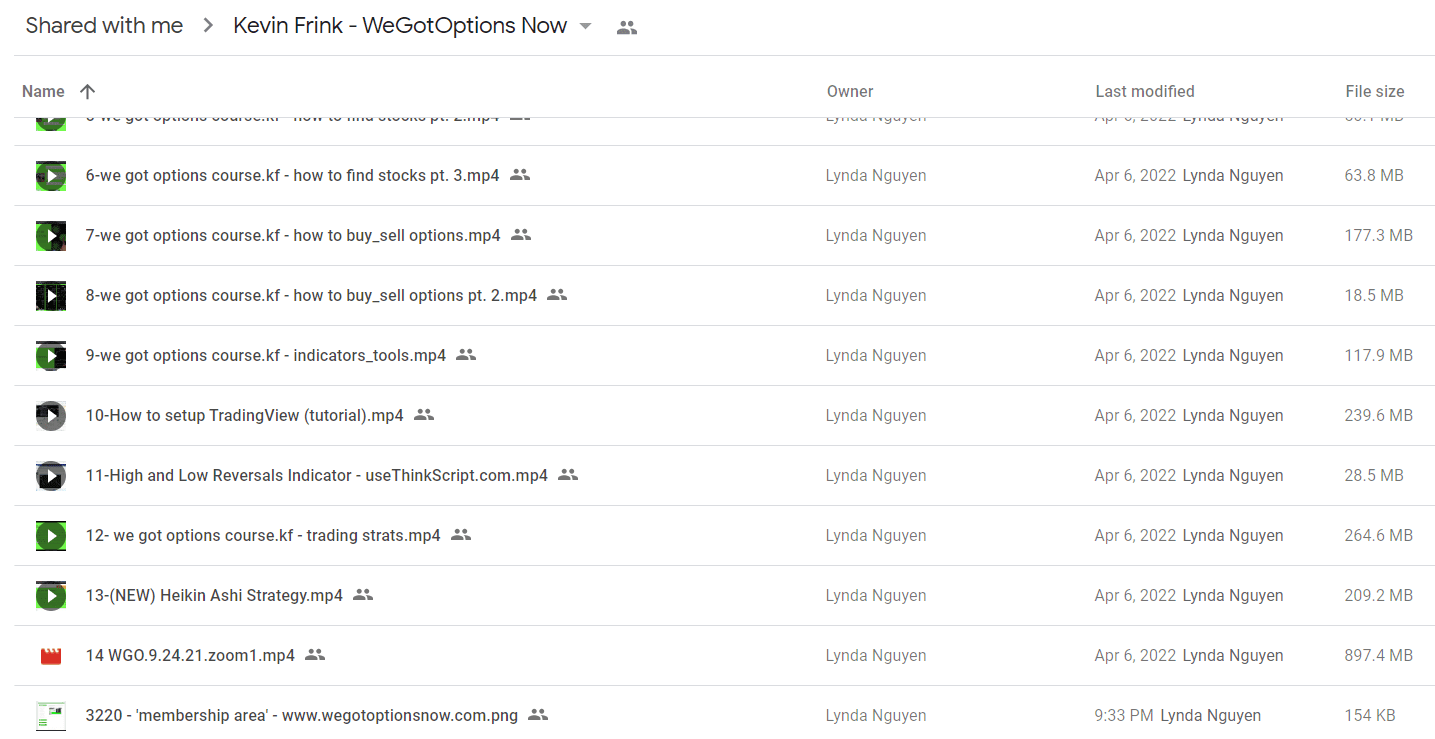Click the Owner column header

coord(850,91)
